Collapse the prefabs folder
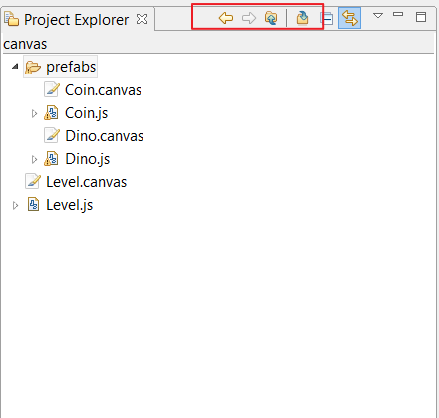This screenshot has height=418, width=439. click(15, 67)
